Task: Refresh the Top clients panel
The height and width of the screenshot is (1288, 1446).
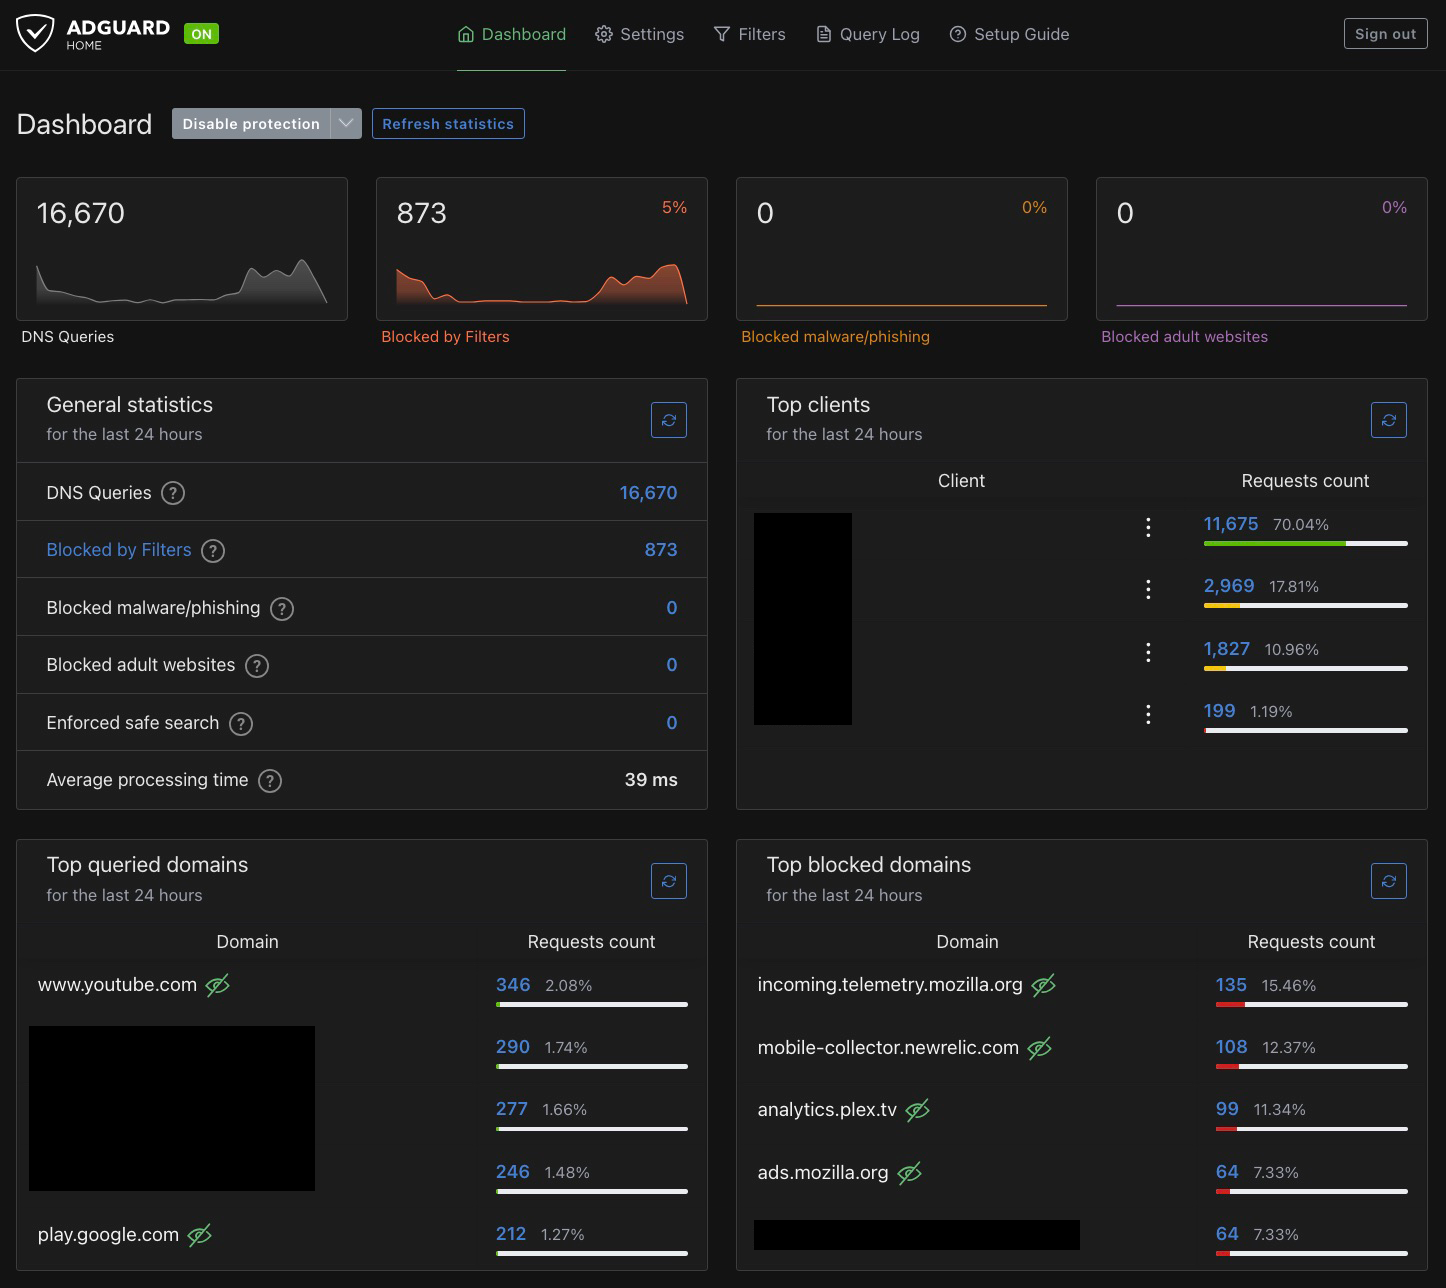Action: (1389, 420)
